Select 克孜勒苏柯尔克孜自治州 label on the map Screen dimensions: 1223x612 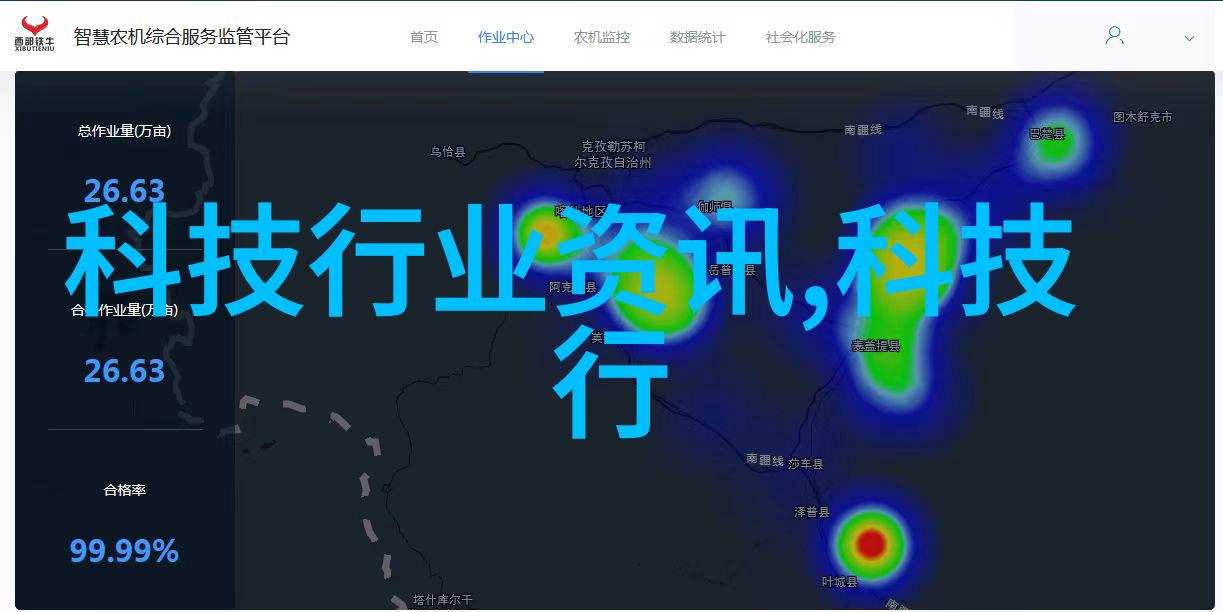point(614,154)
